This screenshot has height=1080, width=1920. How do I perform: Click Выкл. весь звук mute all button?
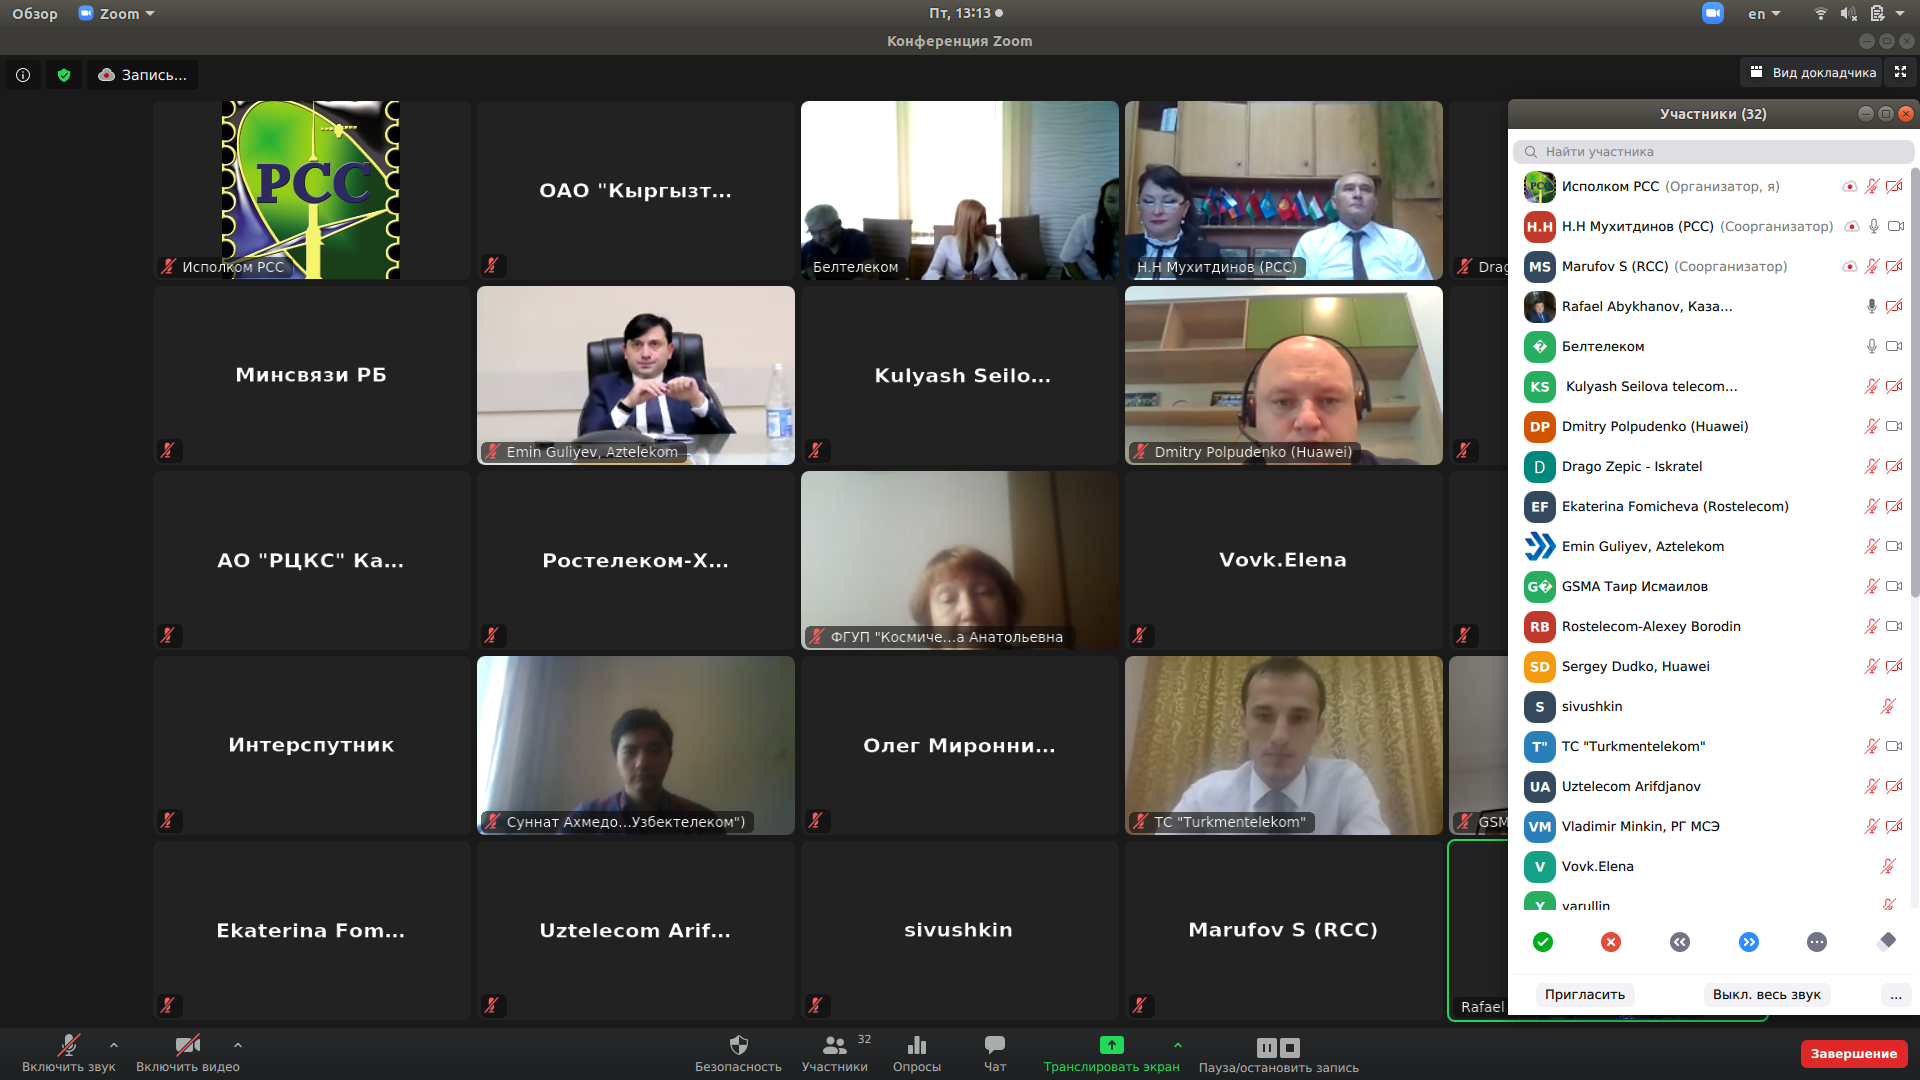point(1766,995)
